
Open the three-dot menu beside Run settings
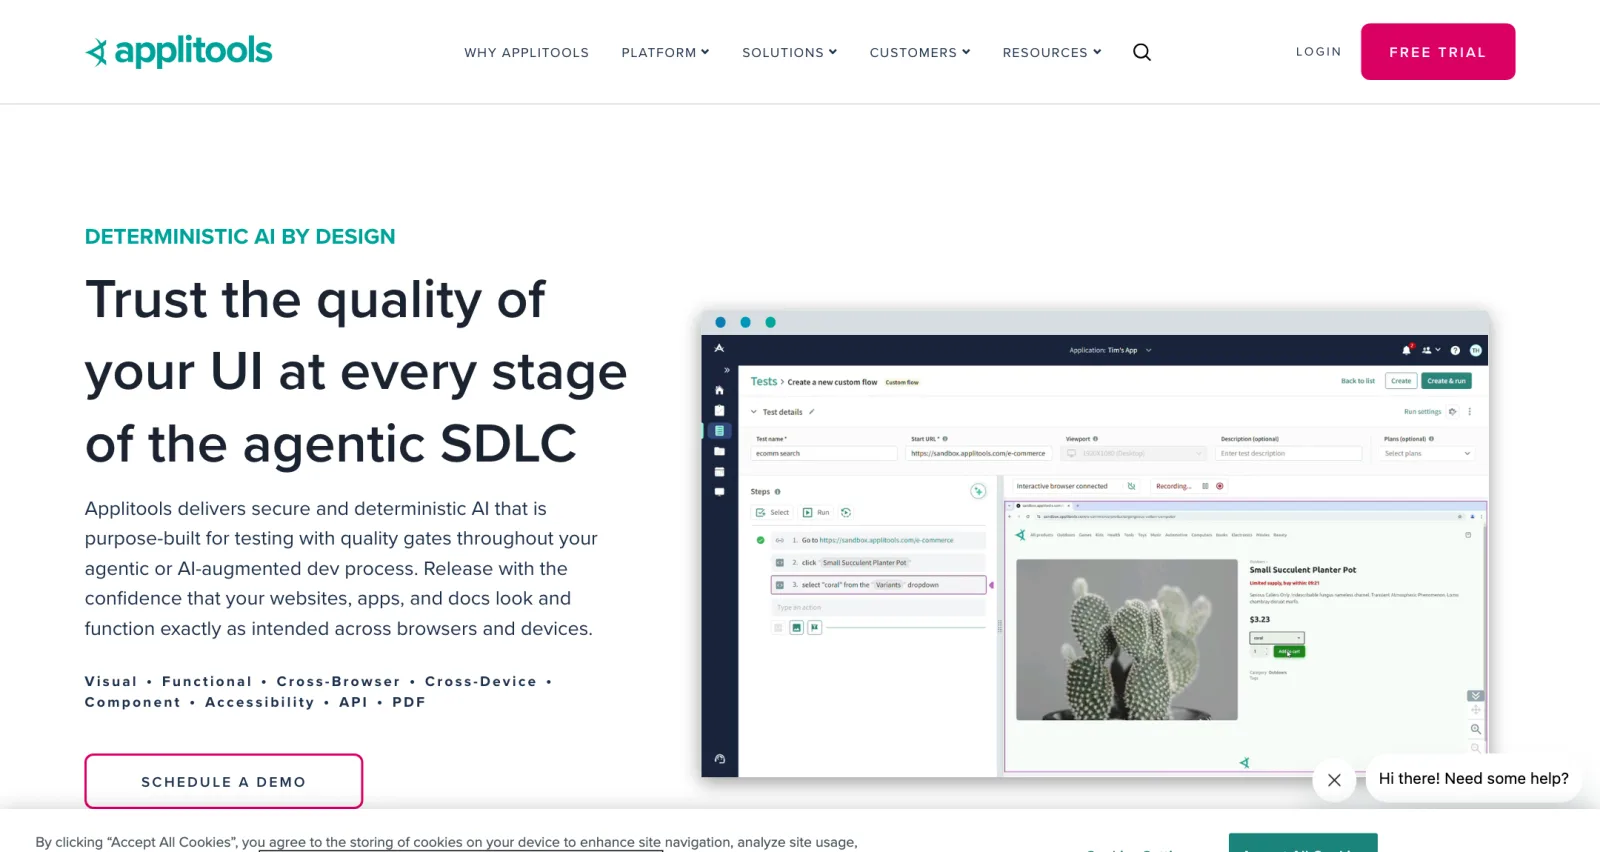point(1469,412)
